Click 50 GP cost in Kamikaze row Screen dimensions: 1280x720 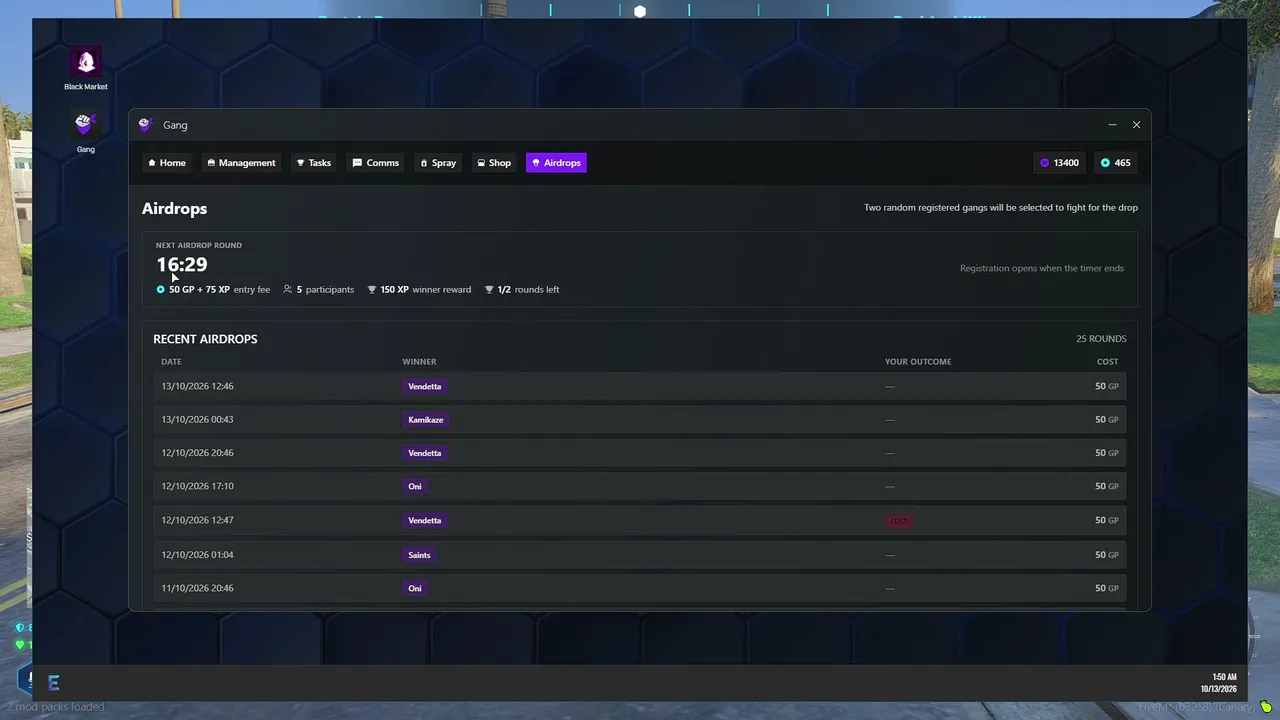(x=1107, y=420)
